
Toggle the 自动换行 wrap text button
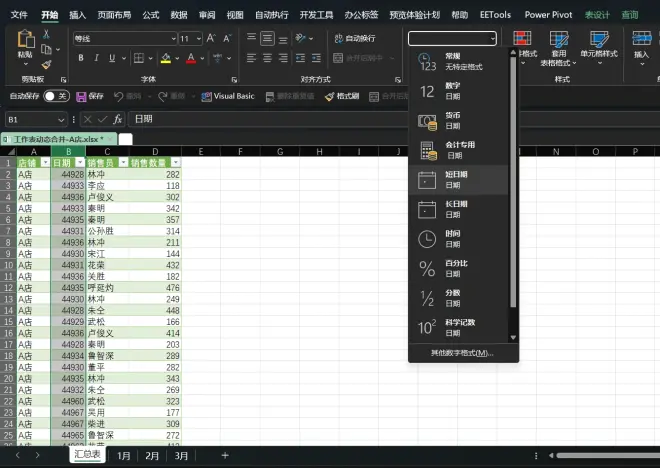click(354, 38)
